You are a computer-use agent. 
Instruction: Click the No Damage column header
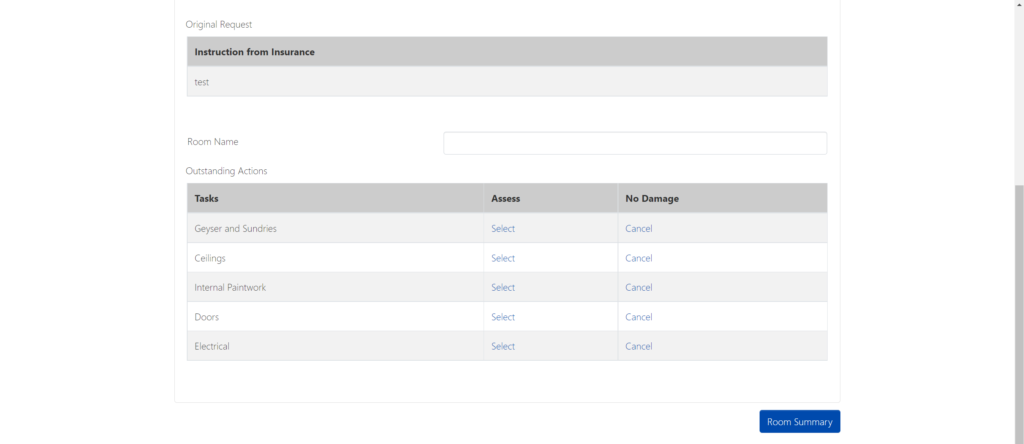click(x=652, y=198)
